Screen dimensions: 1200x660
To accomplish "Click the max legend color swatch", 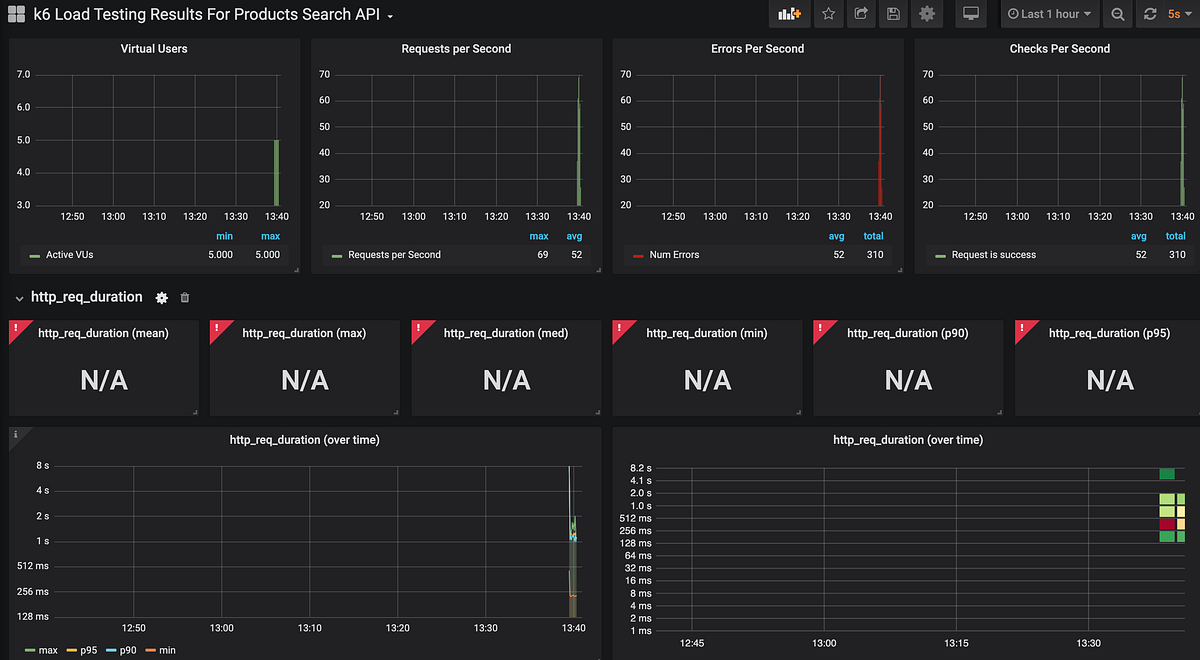I will [x=30, y=650].
